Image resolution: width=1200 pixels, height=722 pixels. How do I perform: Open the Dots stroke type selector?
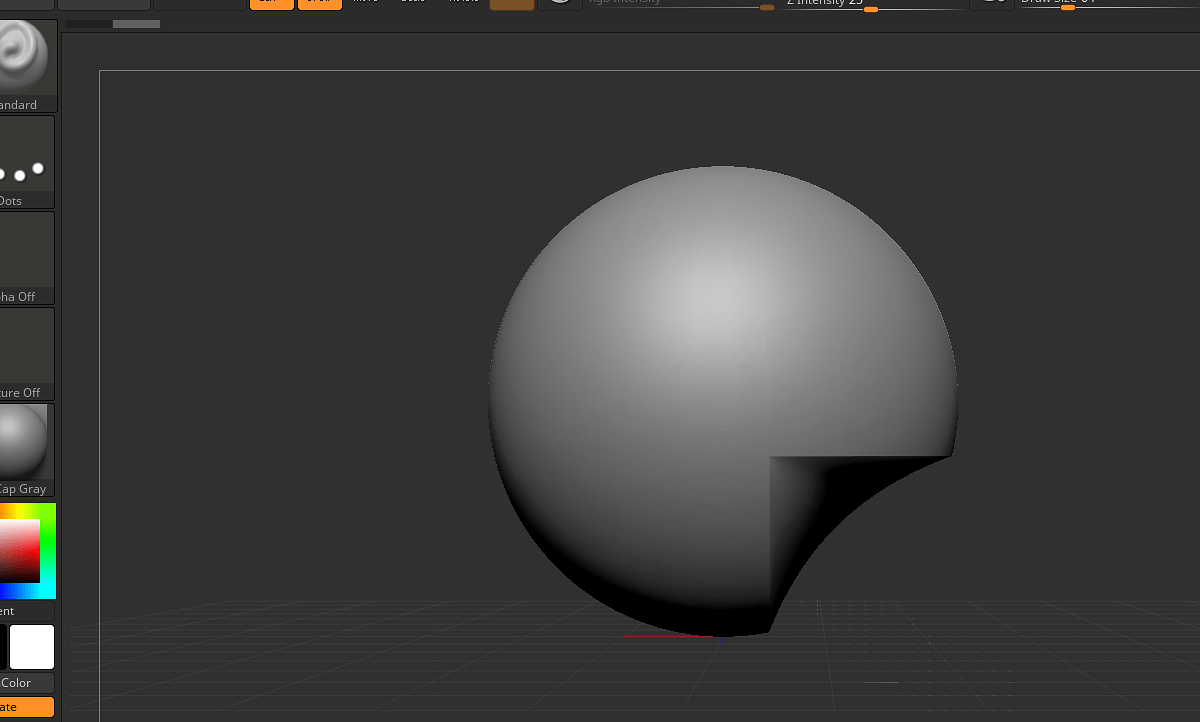pos(26,162)
